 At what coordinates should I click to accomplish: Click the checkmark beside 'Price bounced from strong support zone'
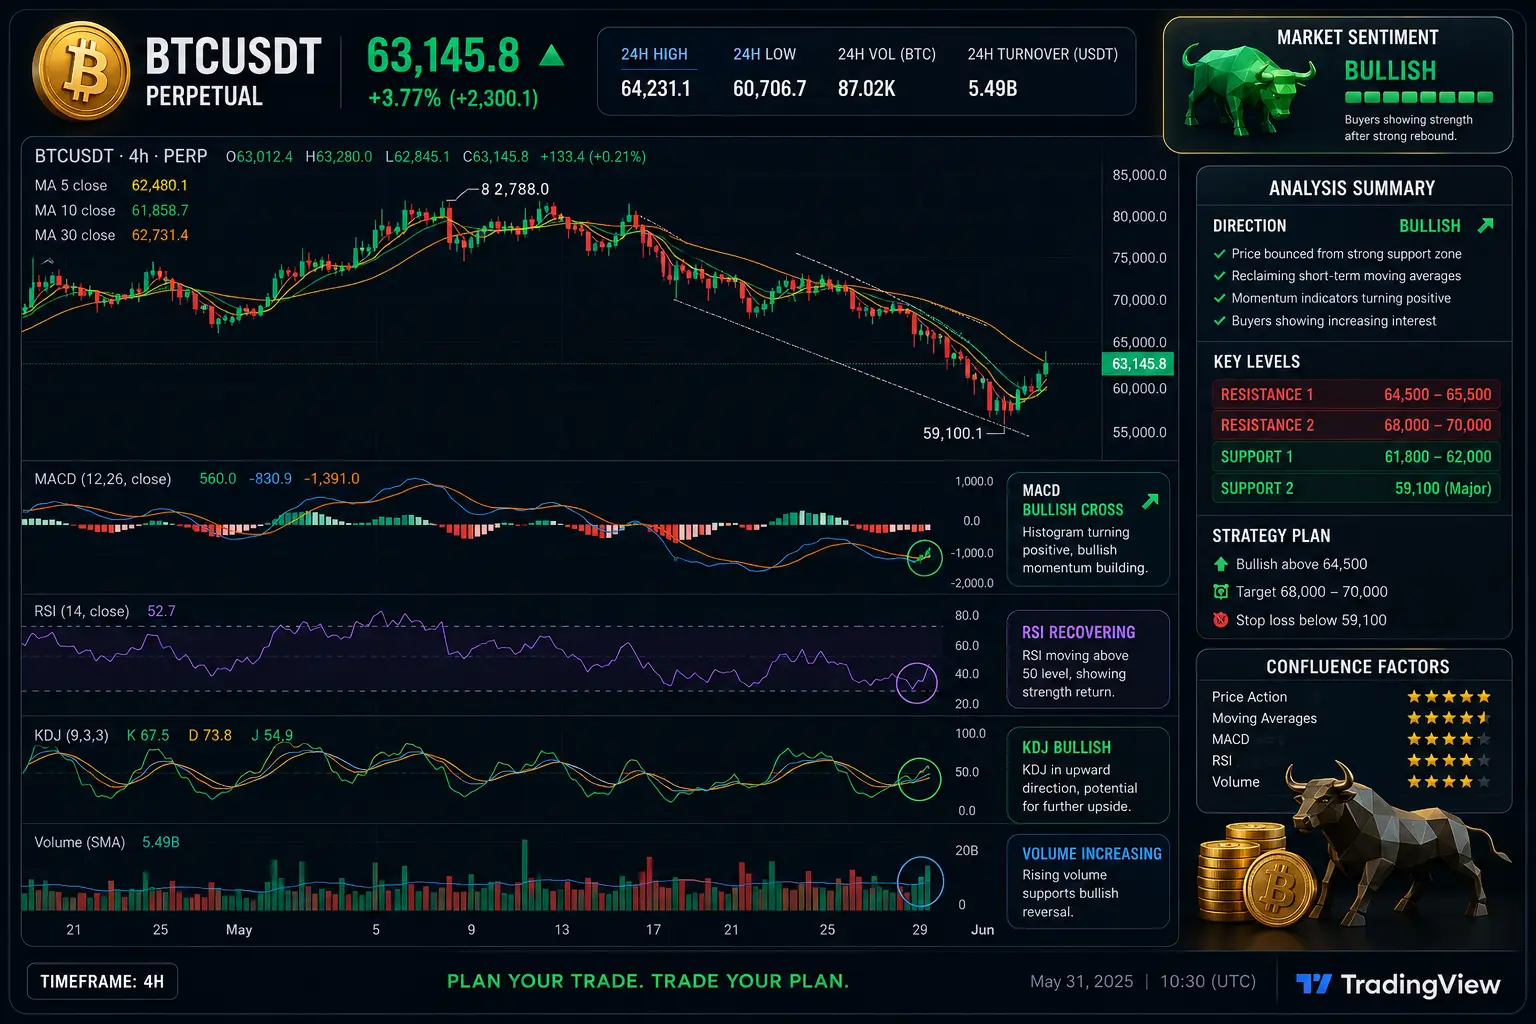[x=1219, y=254]
